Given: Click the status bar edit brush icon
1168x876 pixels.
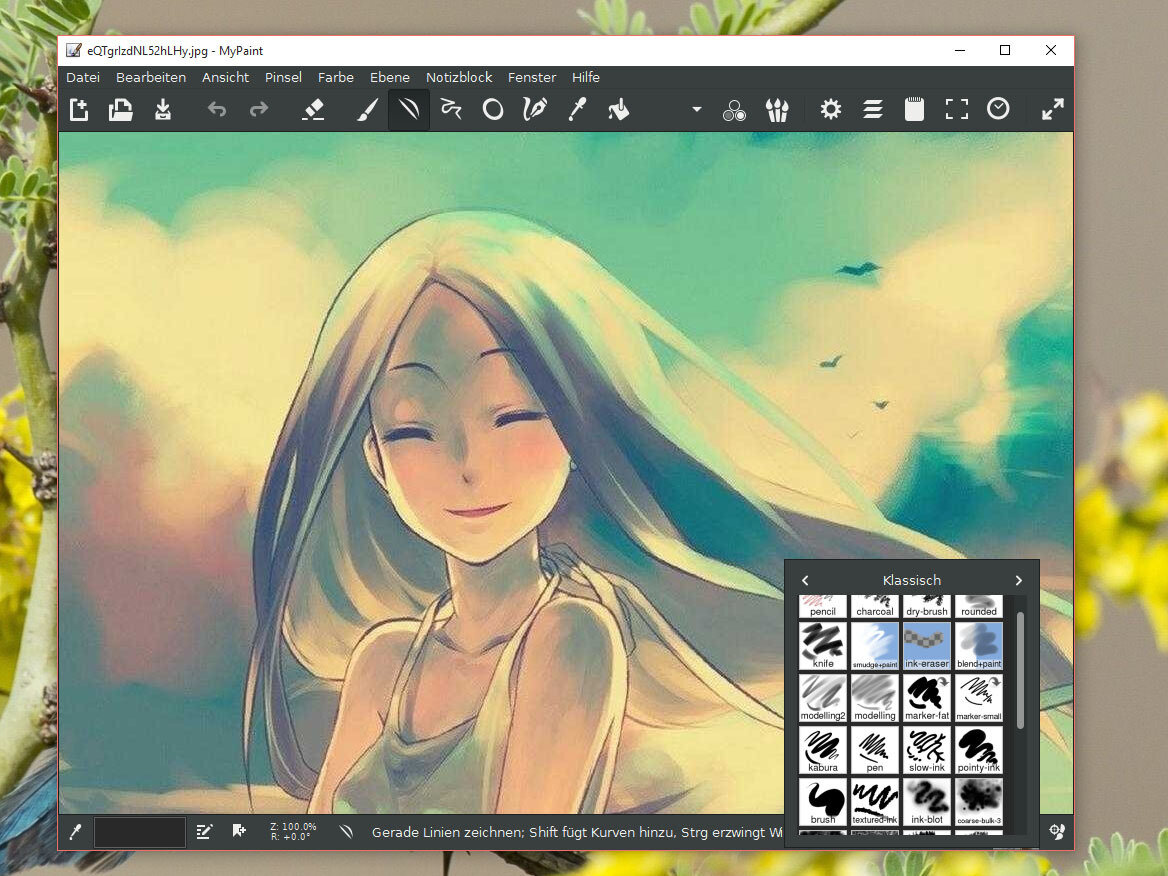Looking at the screenshot, I should pos(204,831).
